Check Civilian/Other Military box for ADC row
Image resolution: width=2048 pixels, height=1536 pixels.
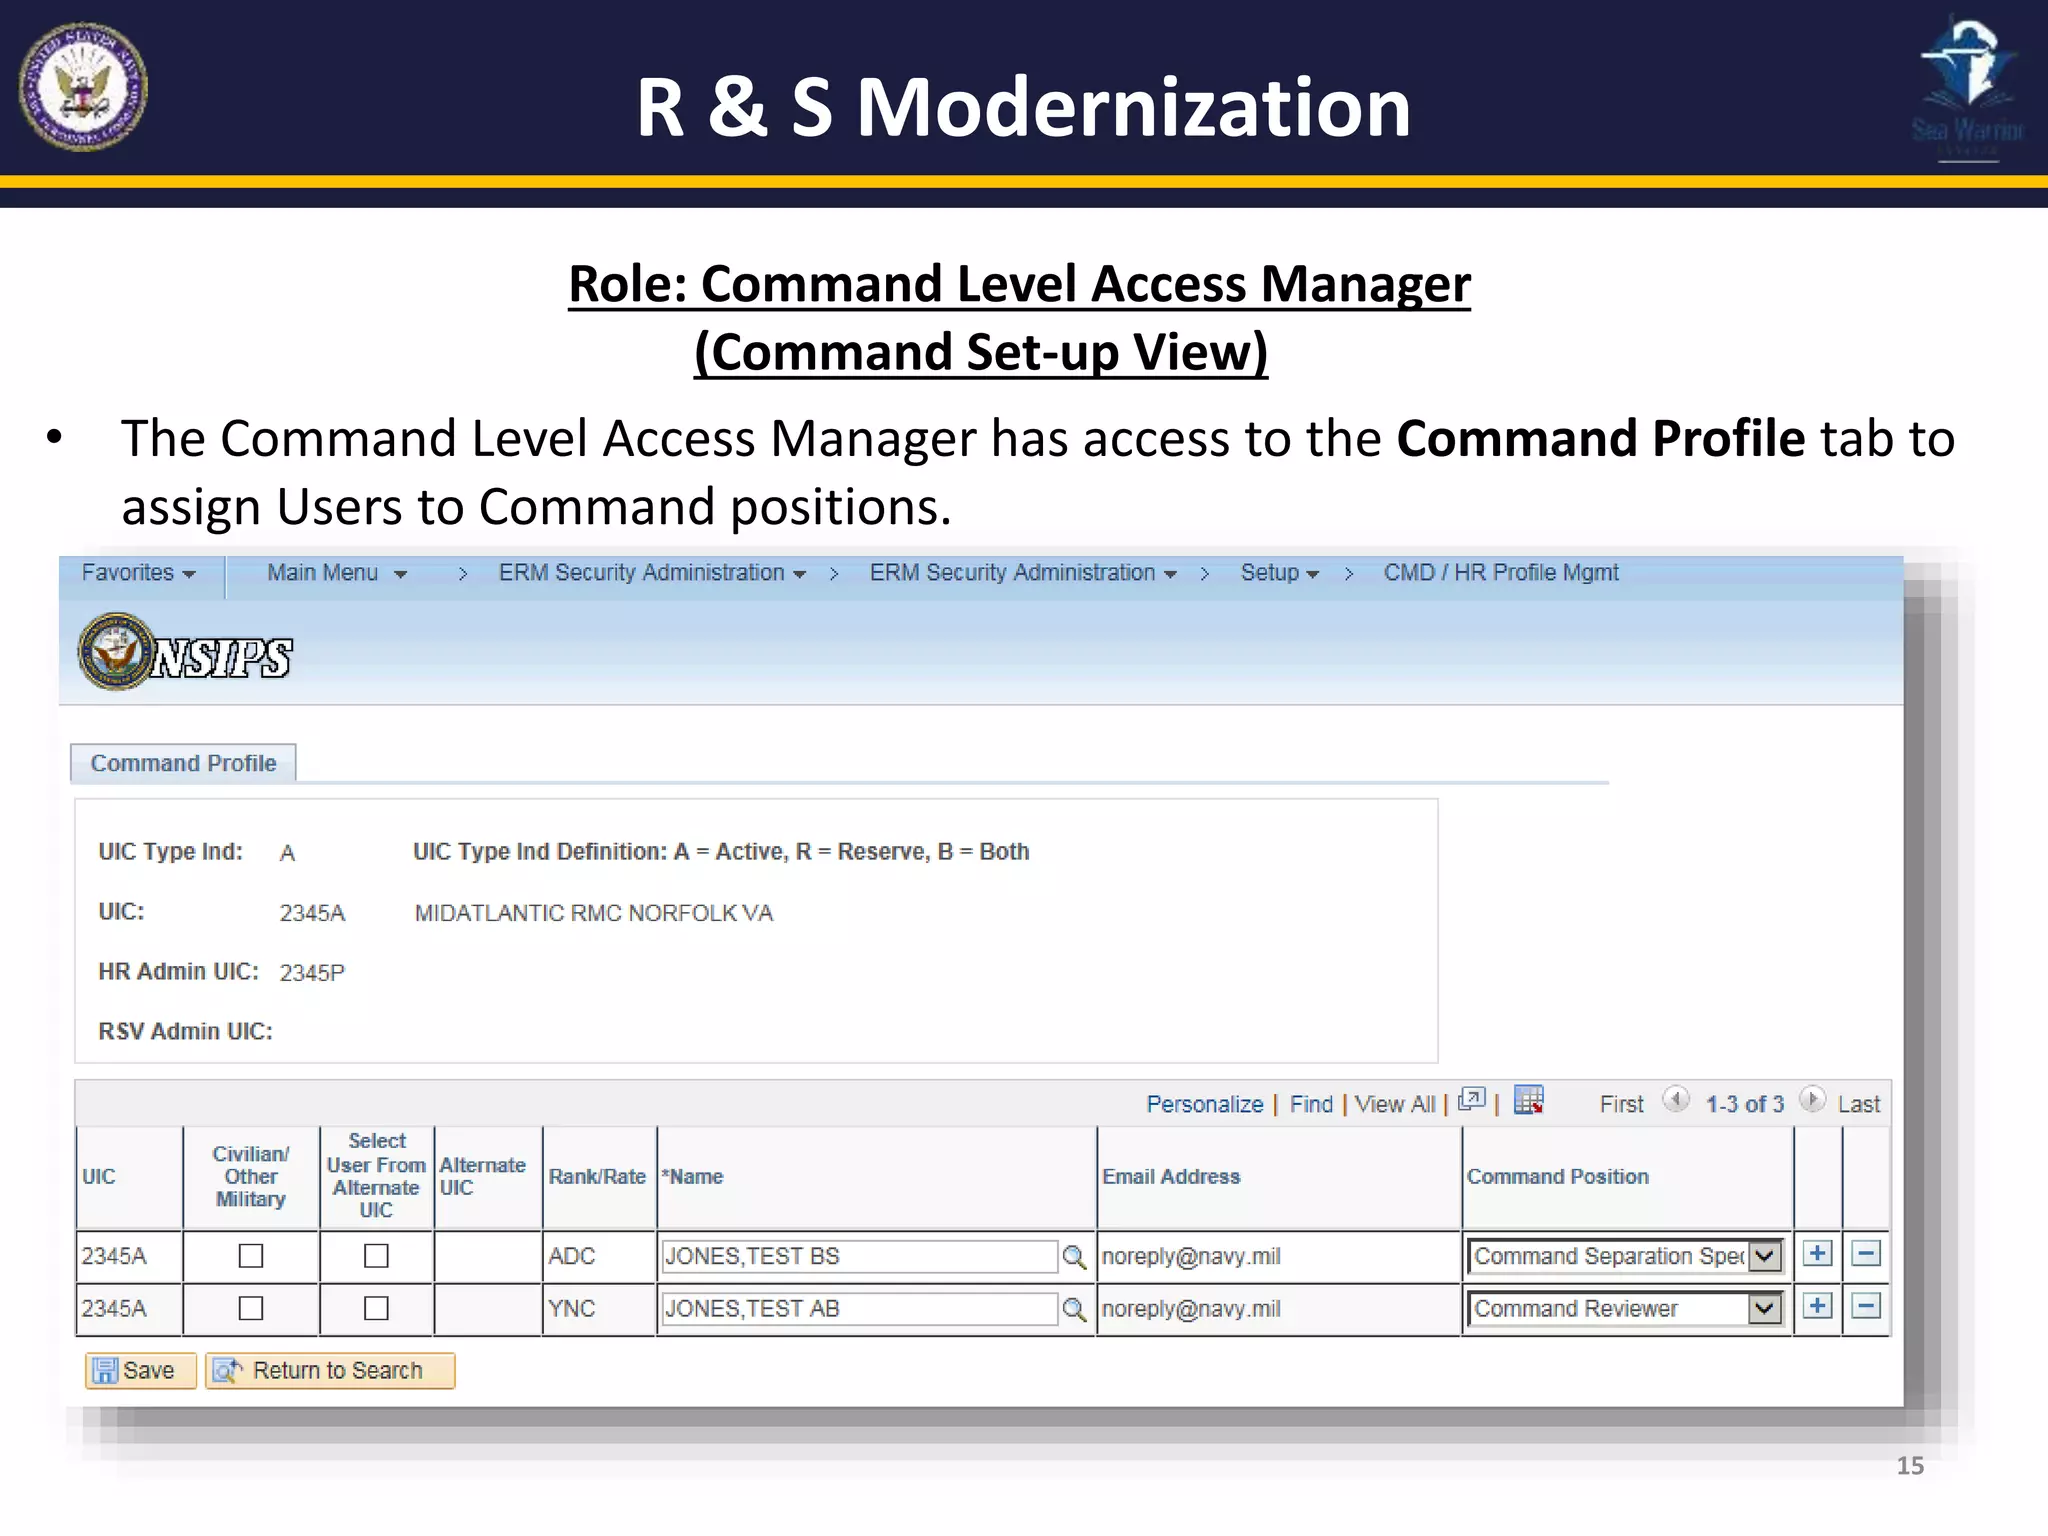pyautogui.click(x=251, y=1256)
